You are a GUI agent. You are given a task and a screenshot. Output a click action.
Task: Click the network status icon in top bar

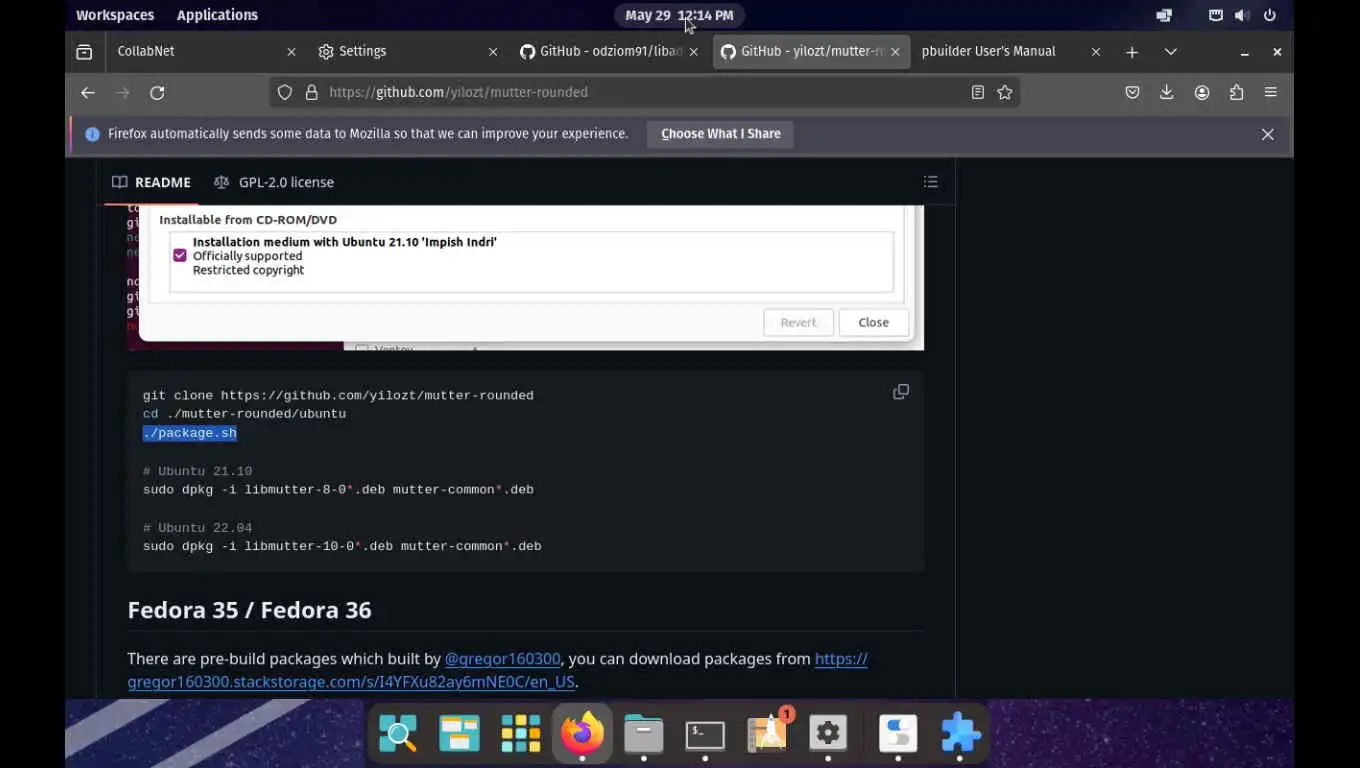[1216, 15]
